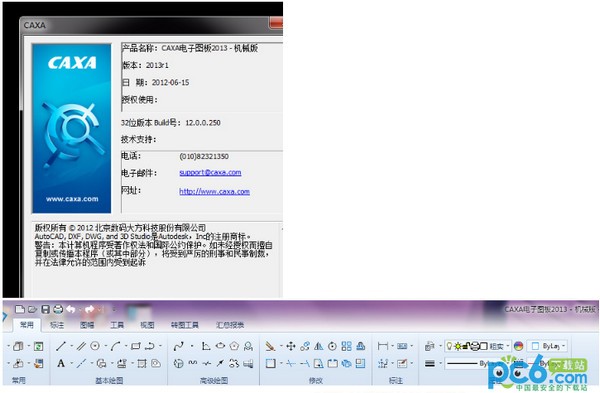
Task: Expand the arrow next to the Text tool
Action: [71, 363]
